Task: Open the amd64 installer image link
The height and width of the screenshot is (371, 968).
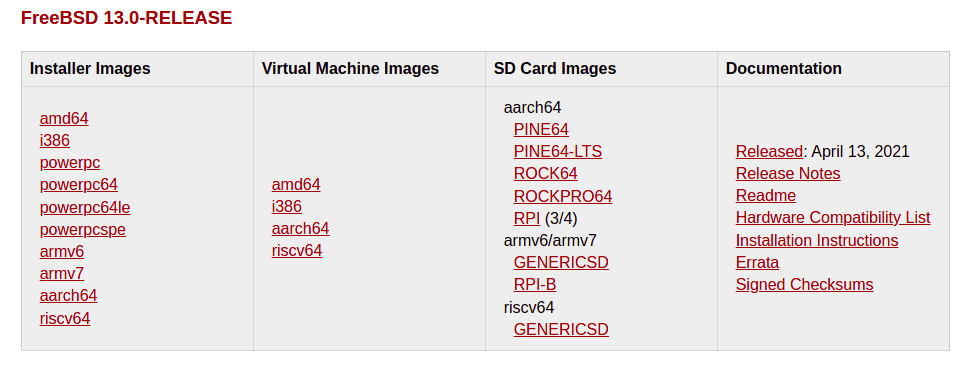Action: tap(64, 119)
